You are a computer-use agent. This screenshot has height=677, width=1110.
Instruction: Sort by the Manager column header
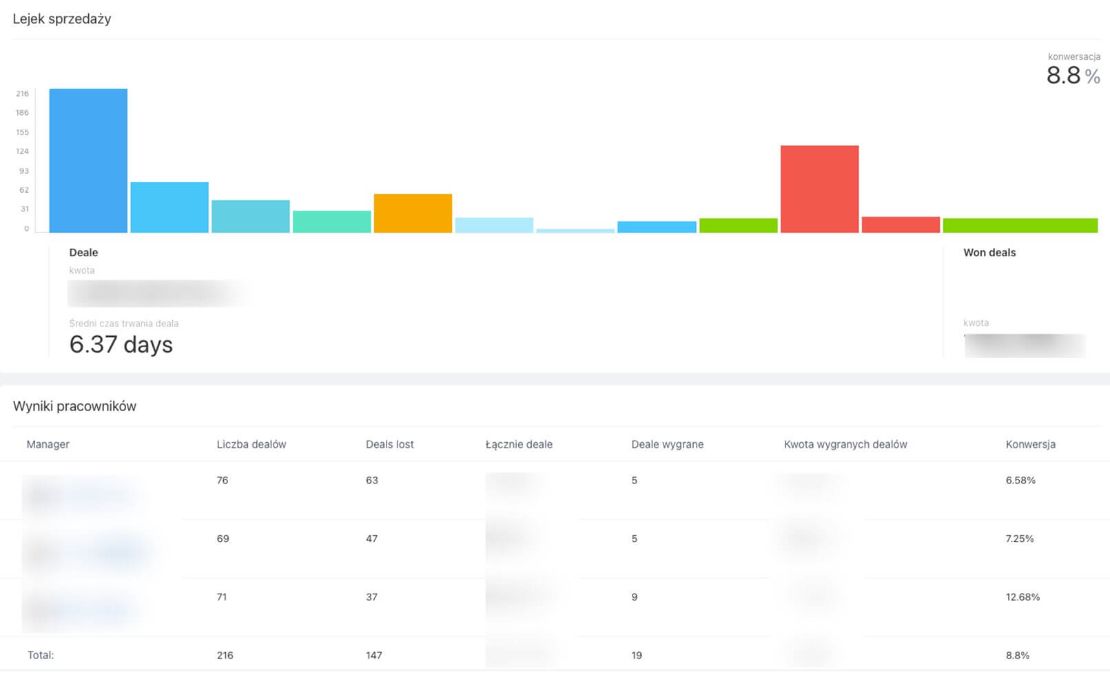coord(48,444)
